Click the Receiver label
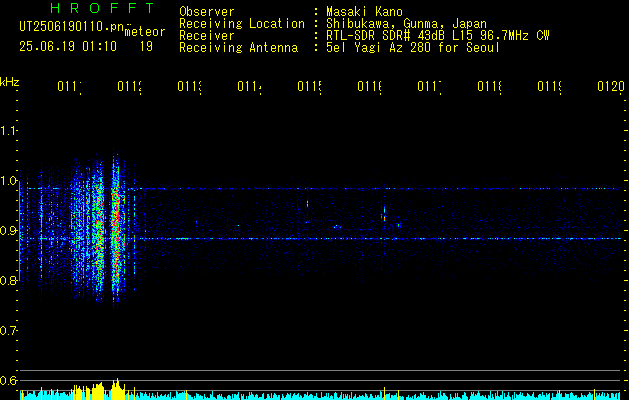Image resolution: width=629 pixels, height=400 pixels. [x=207, y=36]
